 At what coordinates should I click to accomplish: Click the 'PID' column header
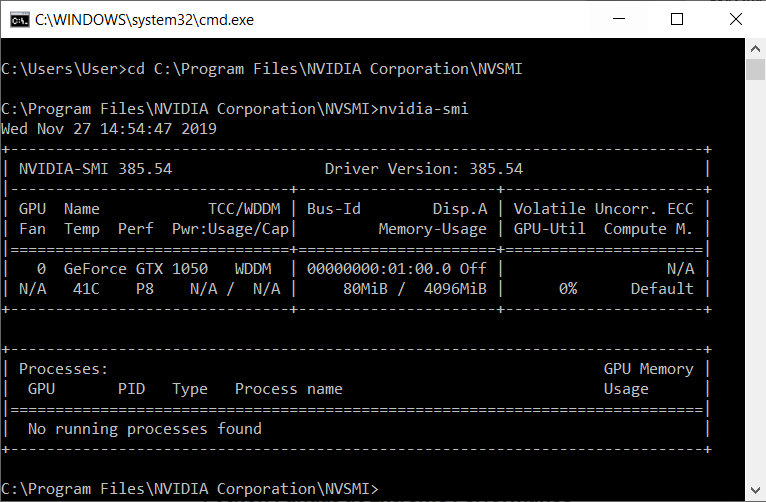(x=131, y=389)
